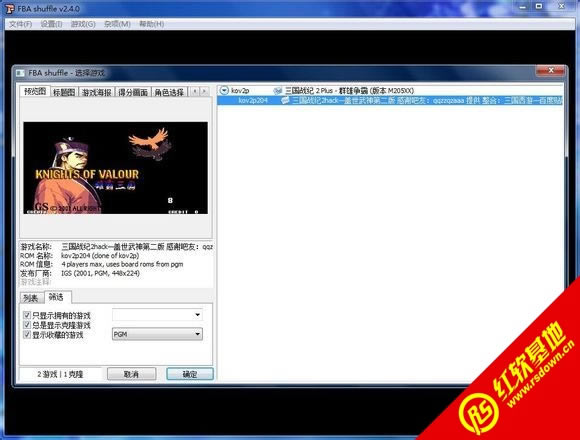
Task: Toggle the show only owned games checkbox
Action: click(27, 315)
